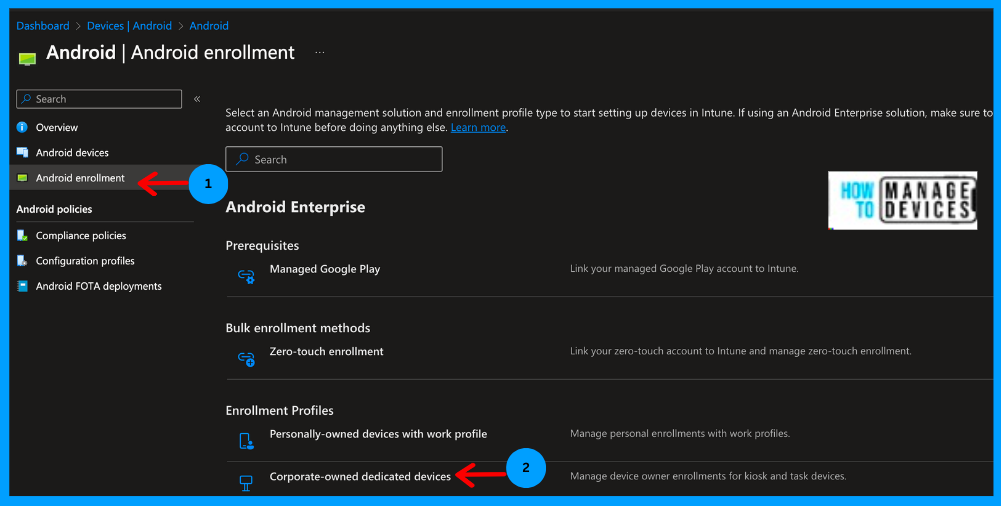Open Compliance policies
This screenshot has width=1001, height=506.
pos(81,235)
